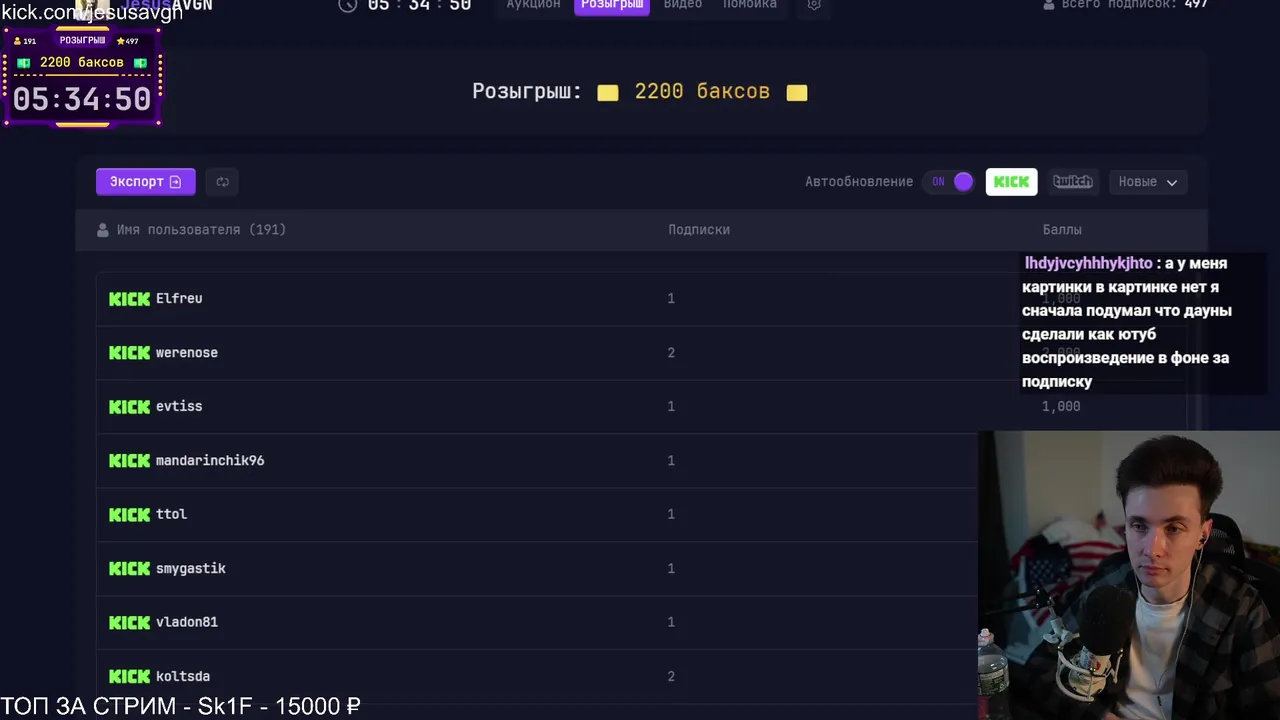
Task: Select the Kick platform filter
Action: coord(1011,182)
